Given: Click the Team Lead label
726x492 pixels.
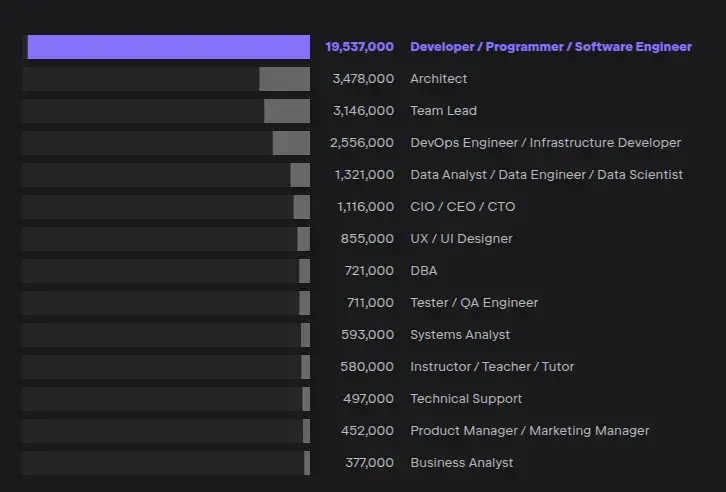Looking at the screenshot, I should [443, 111].
